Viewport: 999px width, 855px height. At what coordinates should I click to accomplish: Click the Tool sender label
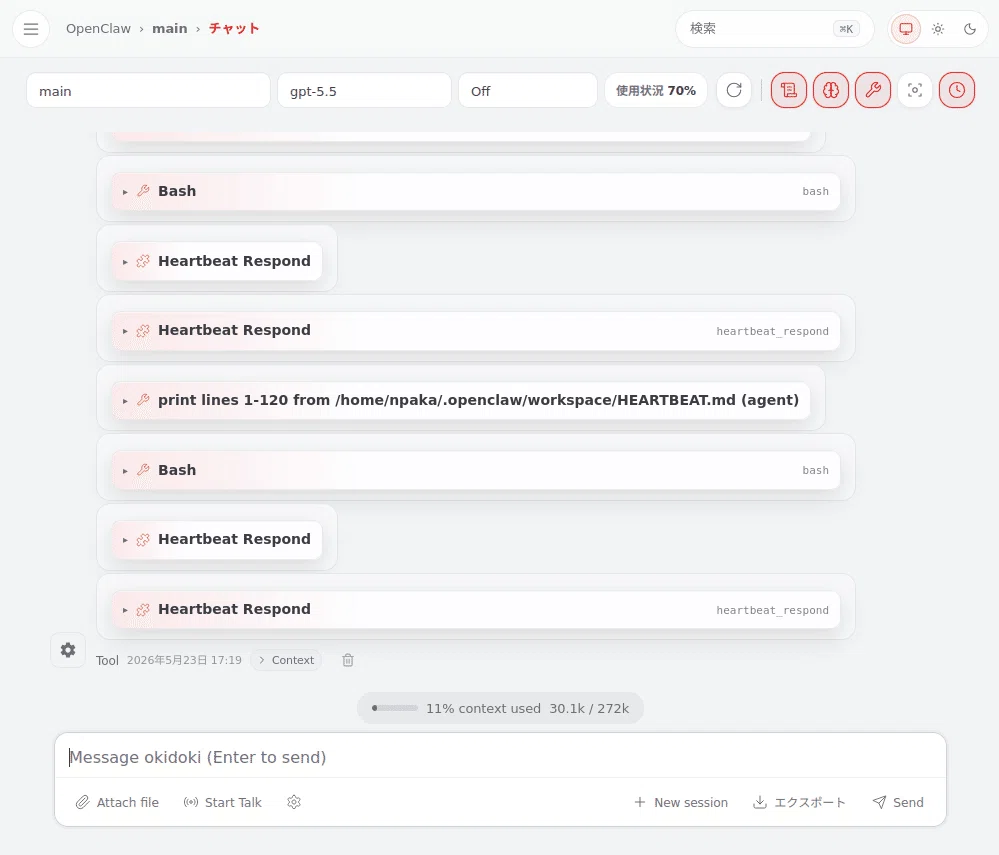pyautogui.click(x=107, y=660)
